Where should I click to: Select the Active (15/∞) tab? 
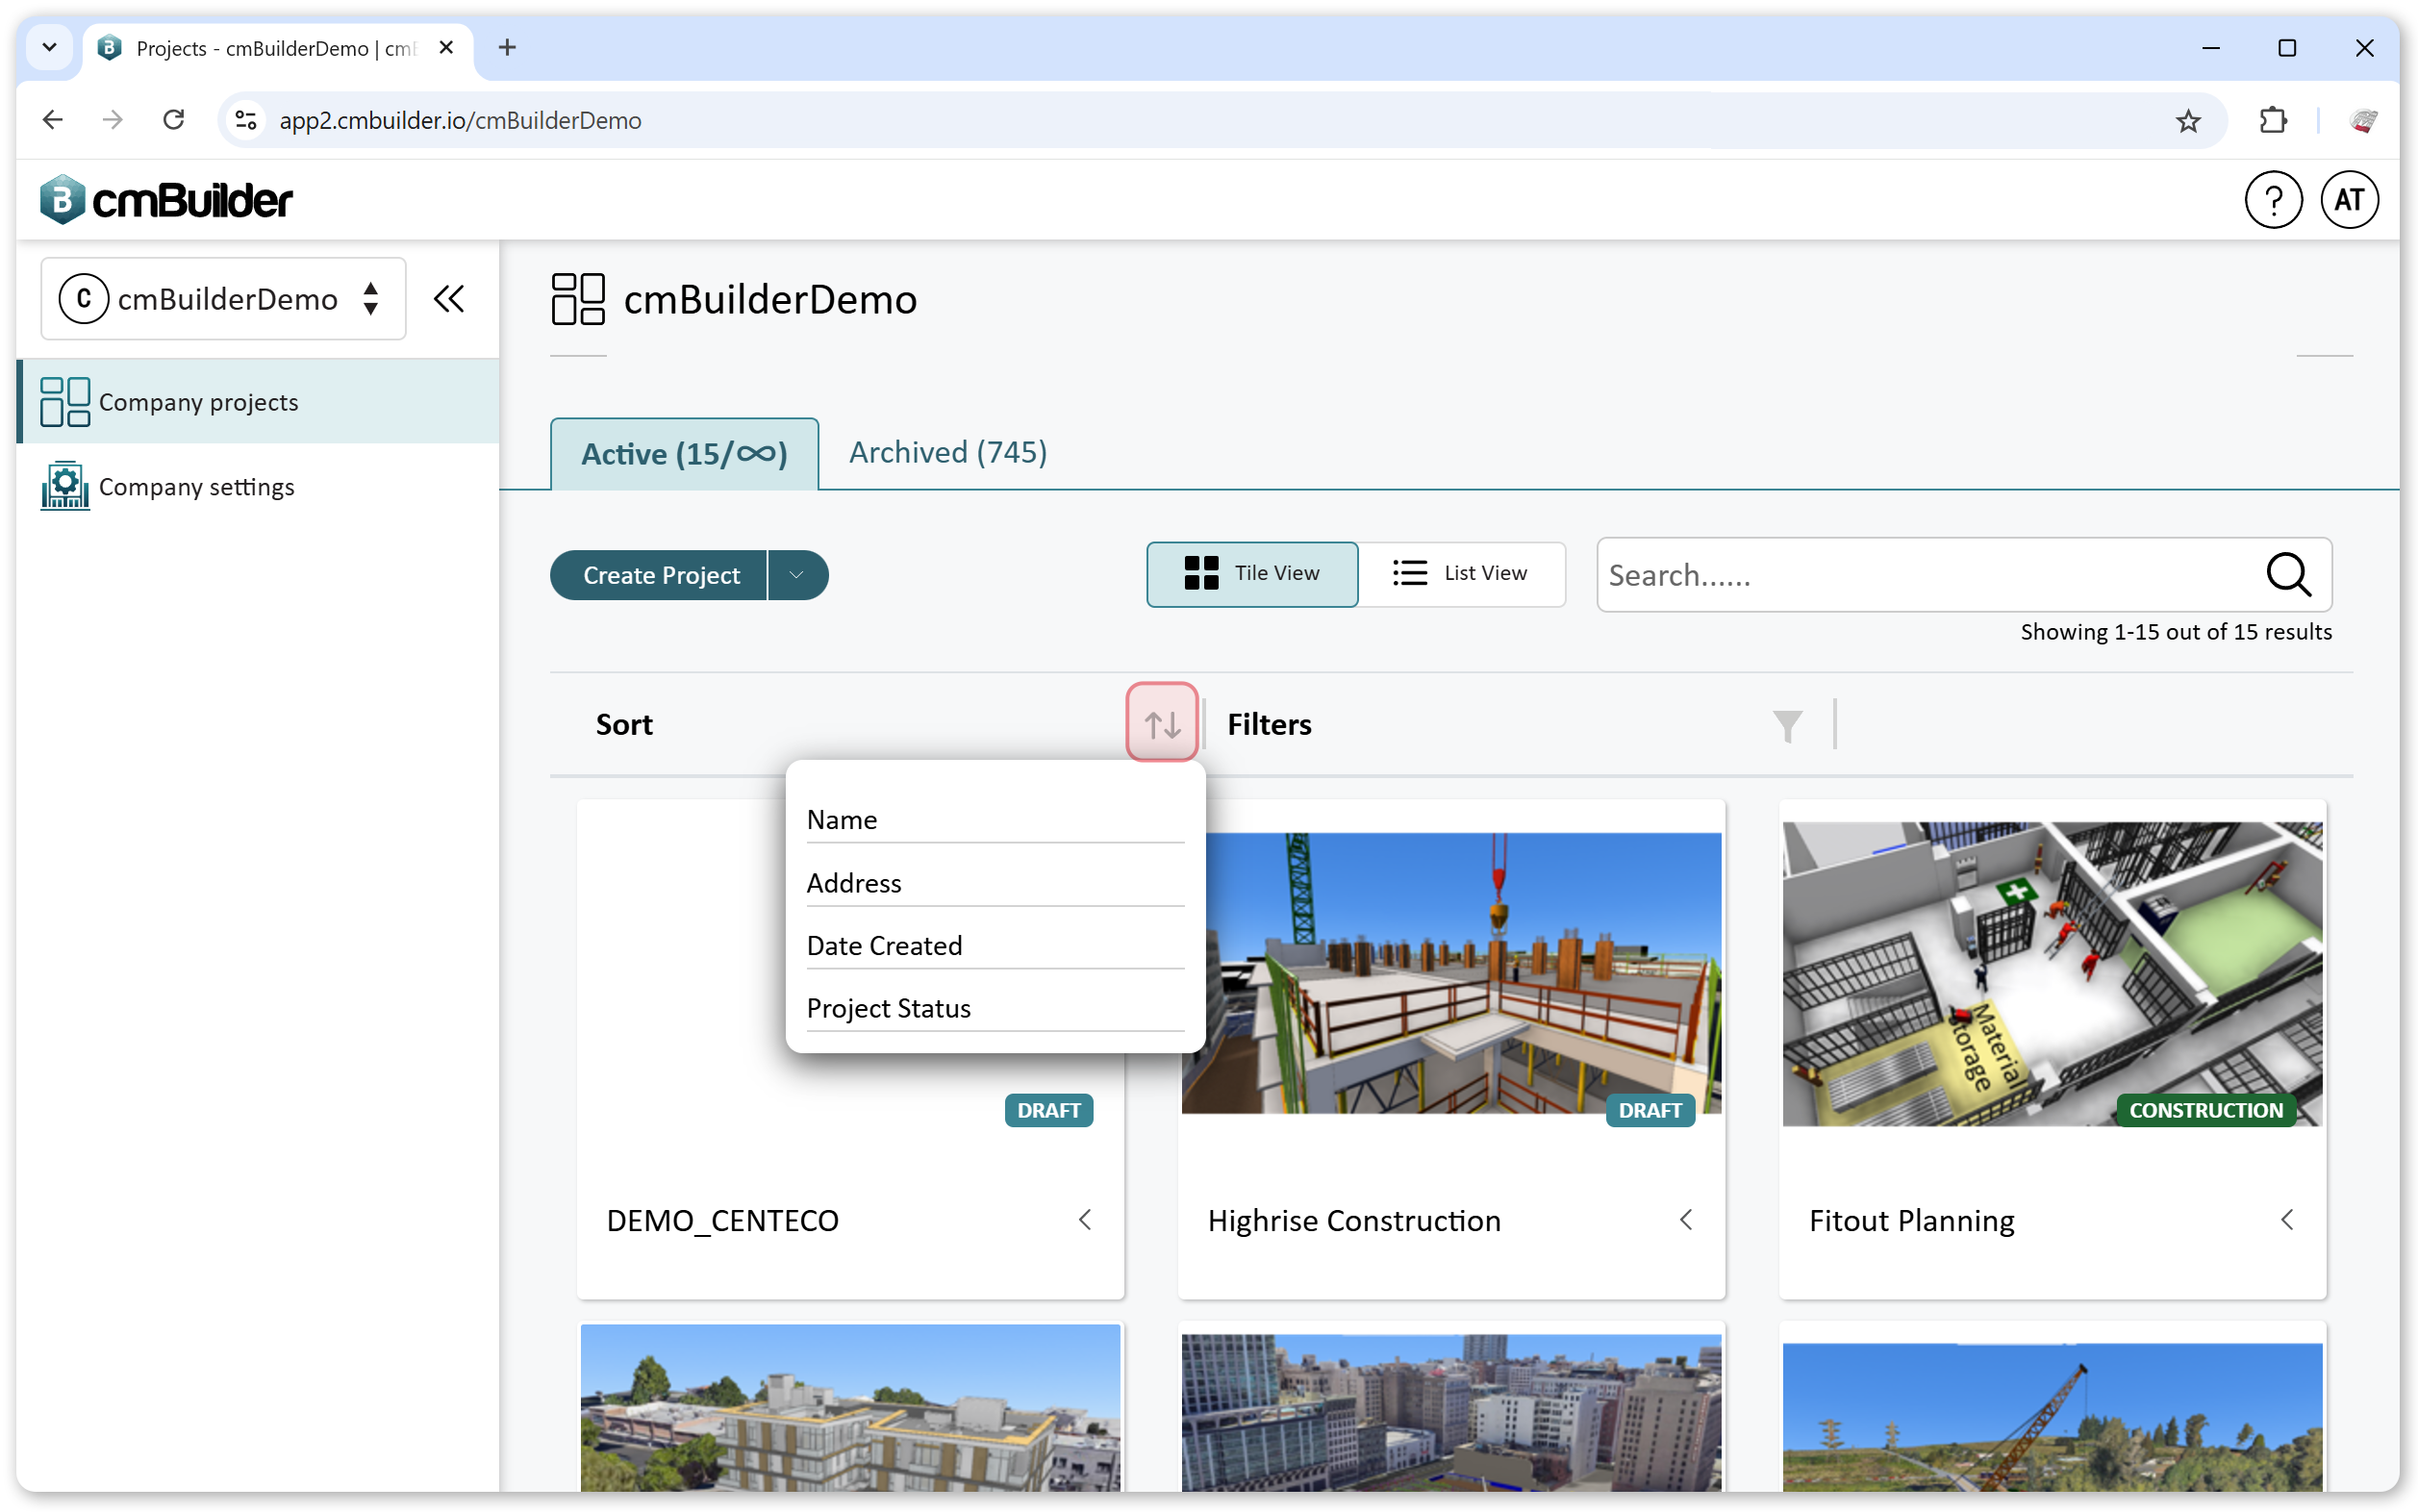coord(684,454)
